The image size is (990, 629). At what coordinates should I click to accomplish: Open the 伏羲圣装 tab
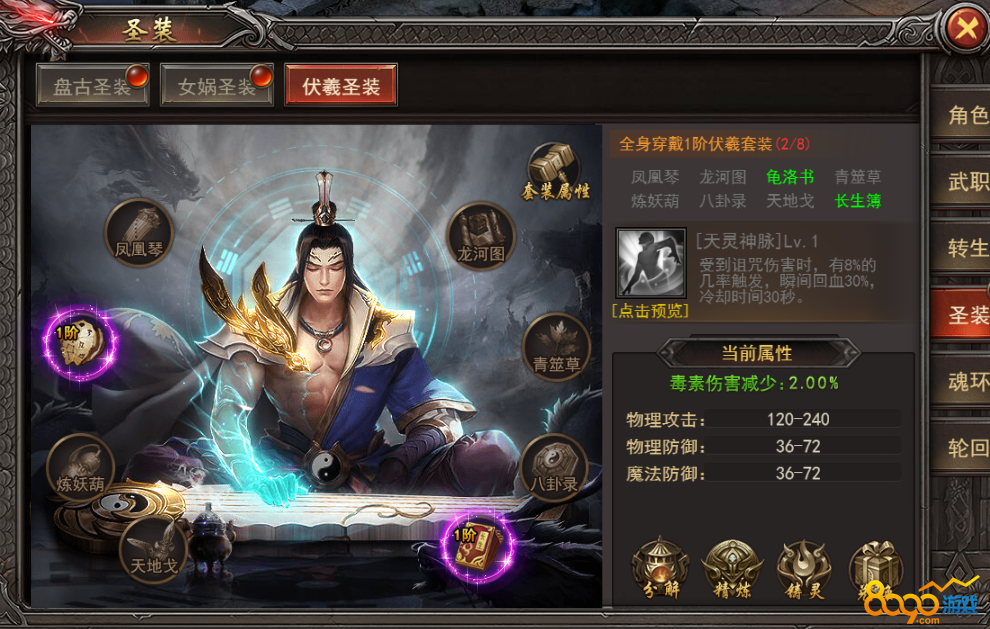341,85
